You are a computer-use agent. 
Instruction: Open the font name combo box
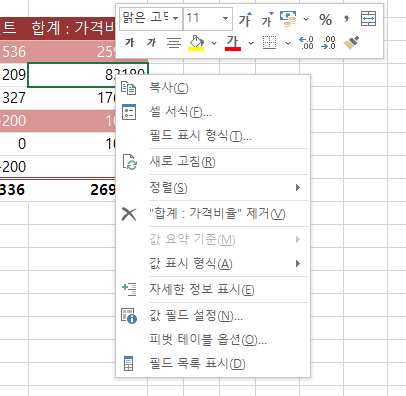tap(151, 18)
